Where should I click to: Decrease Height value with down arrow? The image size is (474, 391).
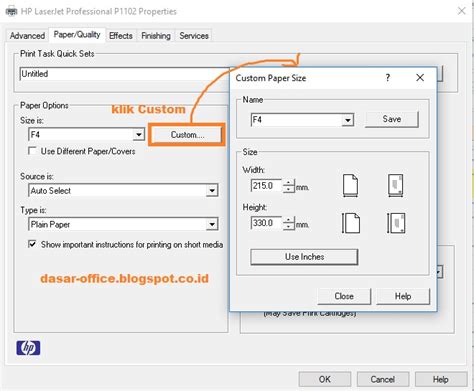(289, 226)
